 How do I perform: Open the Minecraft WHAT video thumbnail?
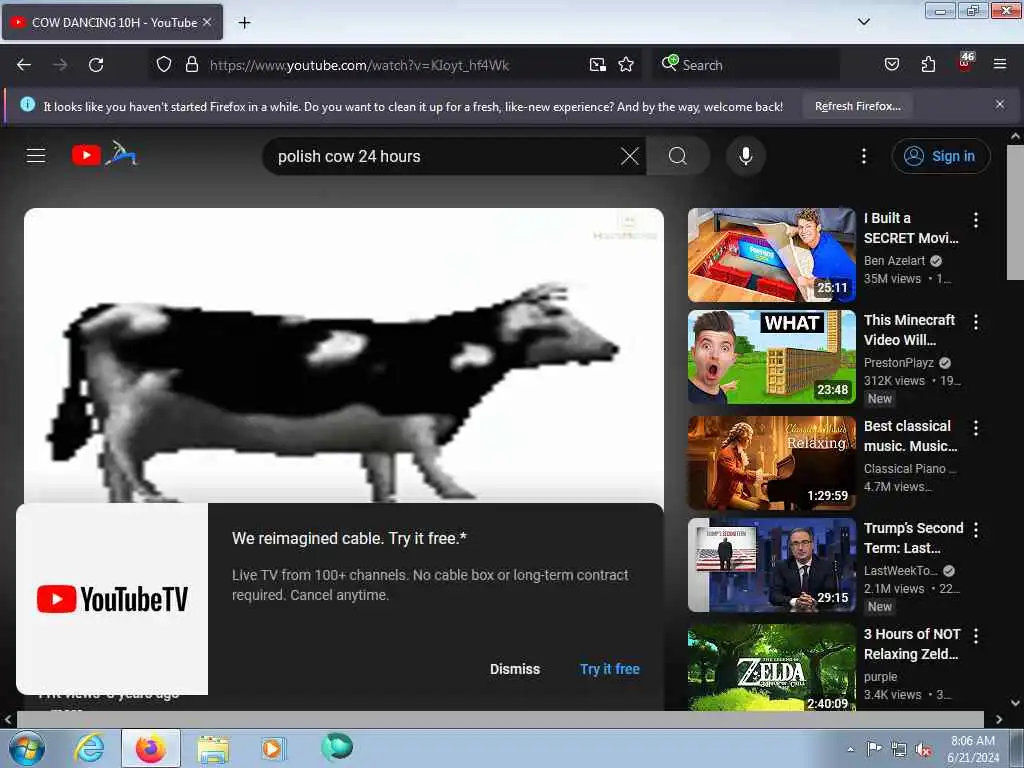(x=771, y=357)
